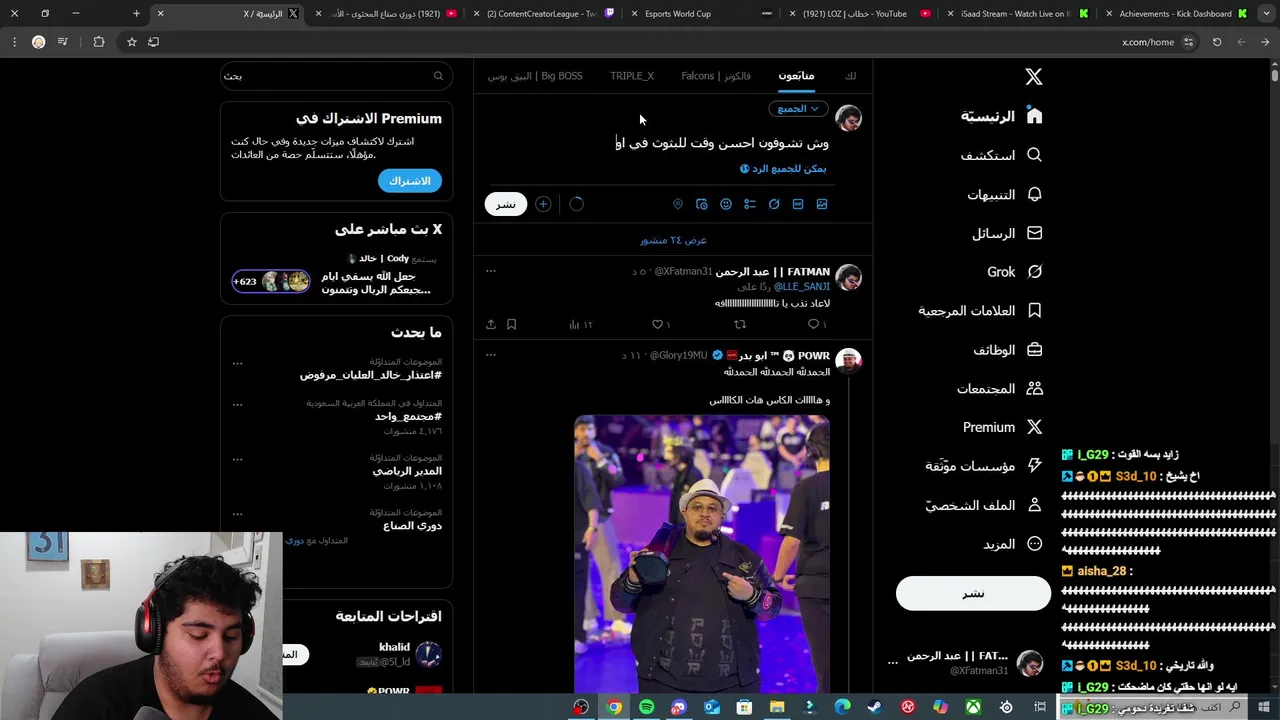Click Grok enhance icon in composer

pos(774,204)
